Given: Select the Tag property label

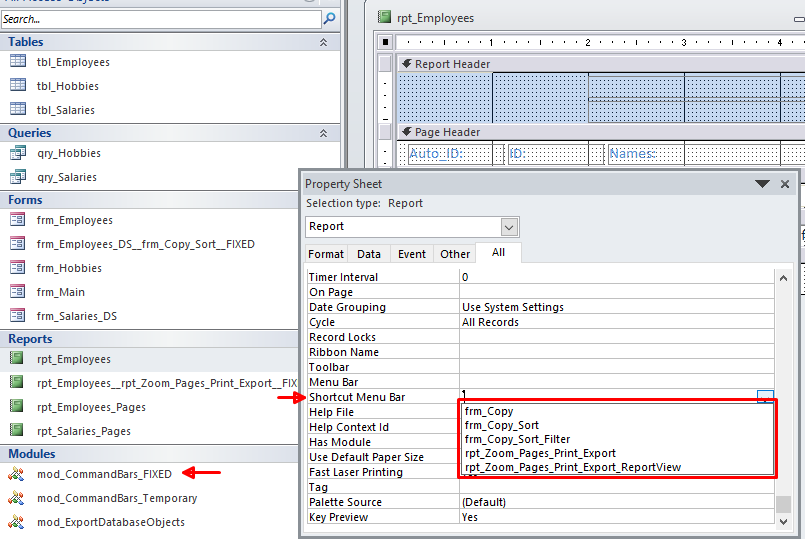Looking at the screenshot, I should pyautogui.click(x=318, y=487).
